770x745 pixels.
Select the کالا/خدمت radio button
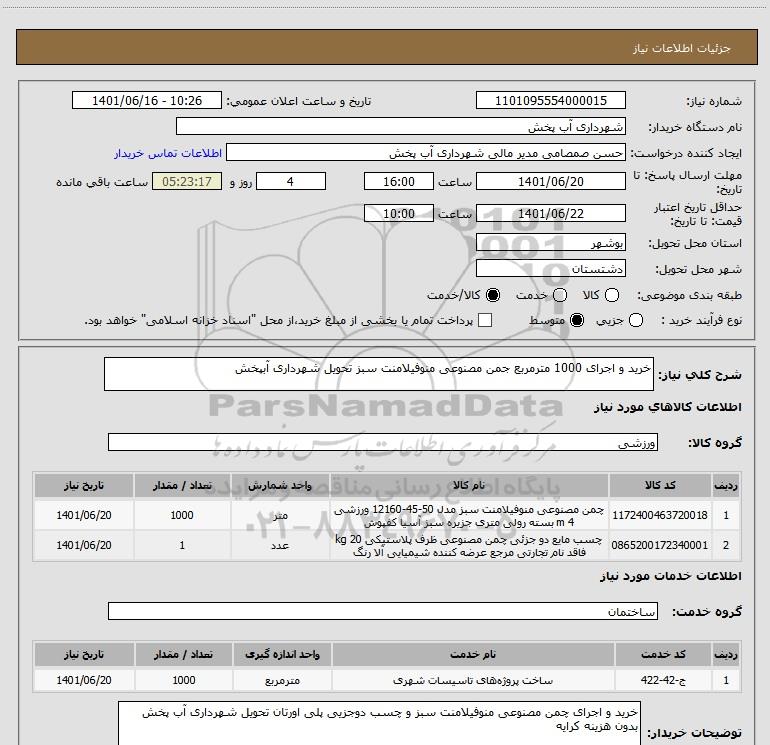(x=493, y=295)
